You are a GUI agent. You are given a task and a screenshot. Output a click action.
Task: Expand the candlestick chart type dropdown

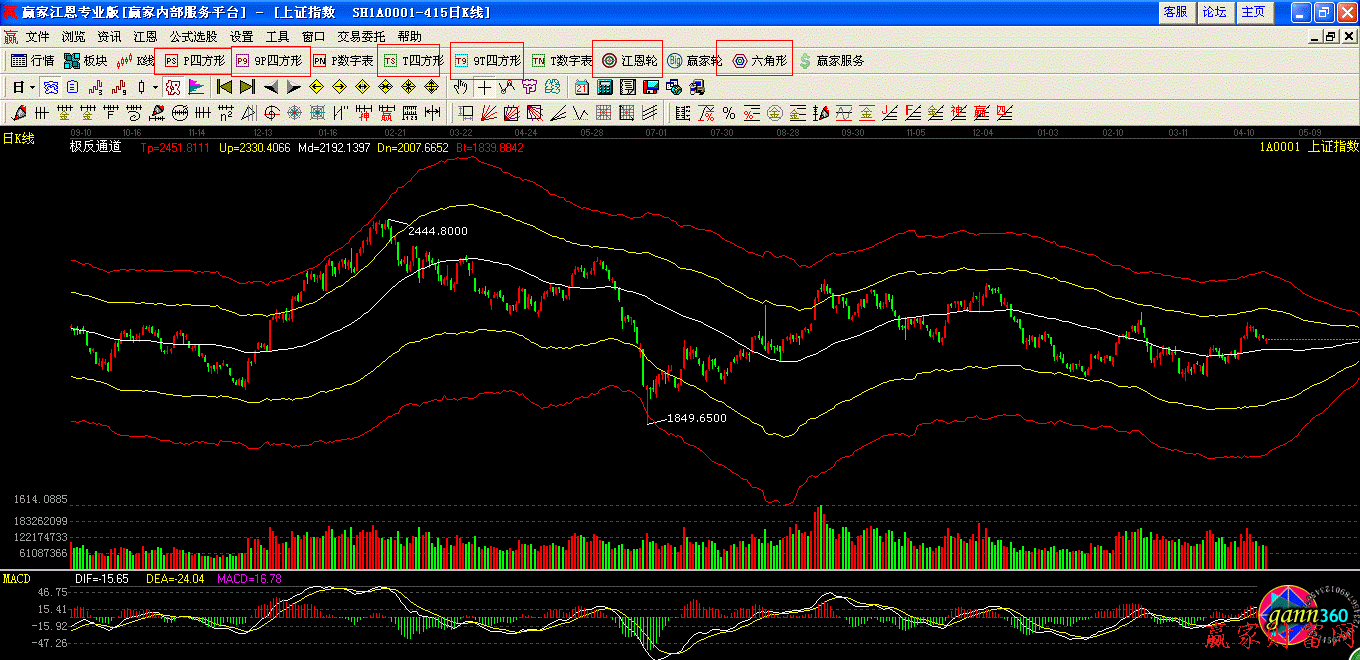[x=155, y=87]
